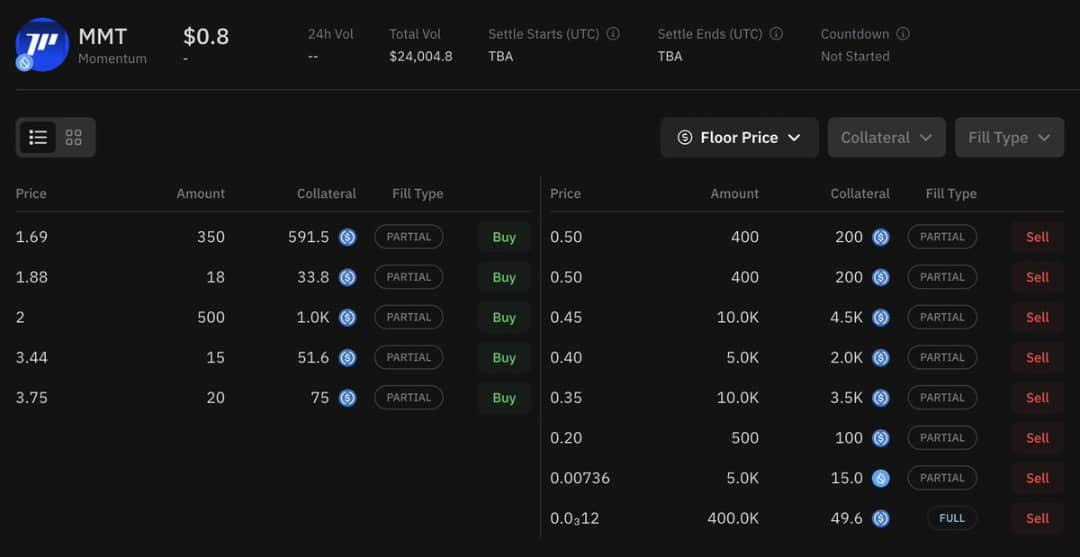Viewport: 1080px width, 557px height.
Task: Click collateral coin icon beside 49.6
Action: pos(880,518)
